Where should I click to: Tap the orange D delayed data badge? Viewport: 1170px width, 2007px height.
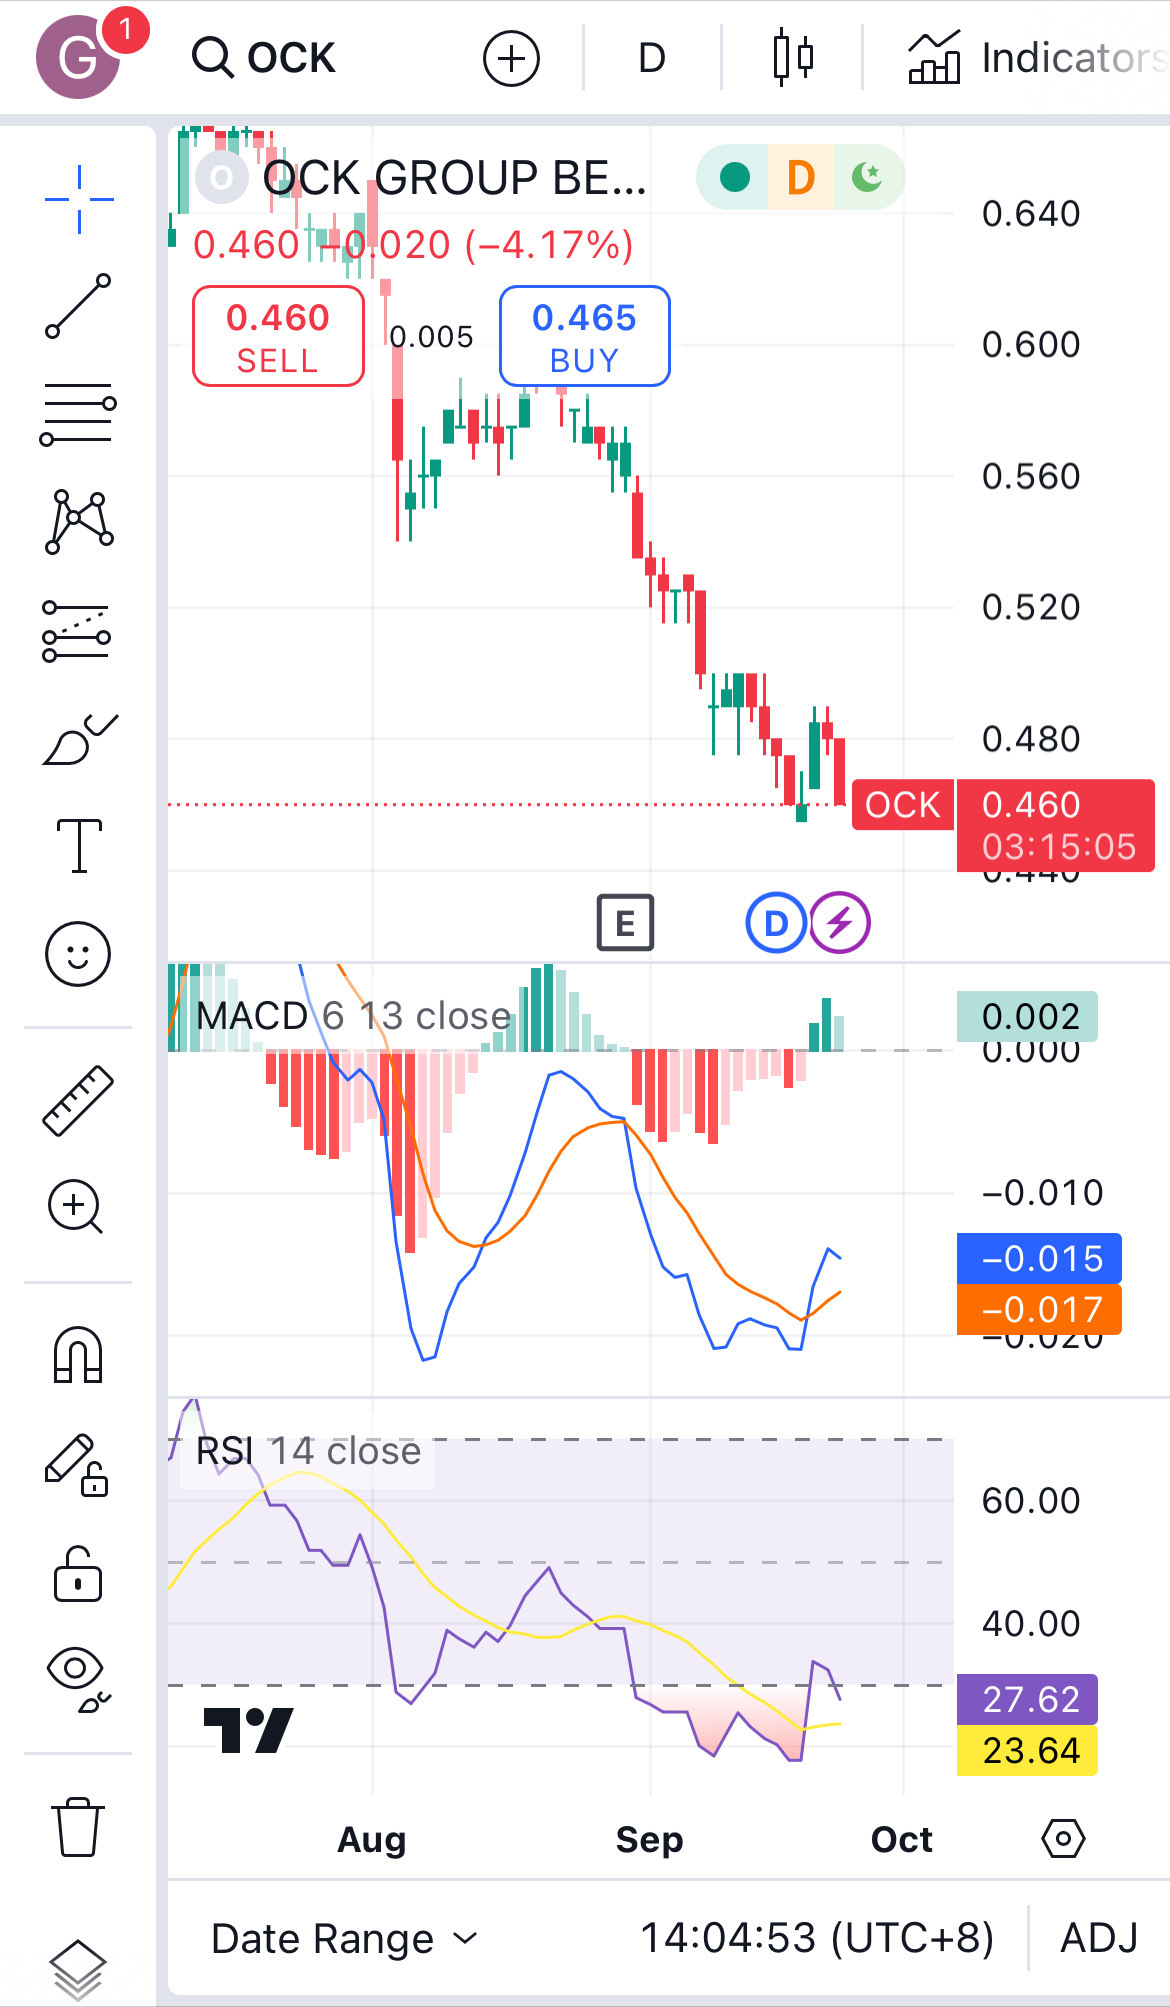[x=800, y=178]
